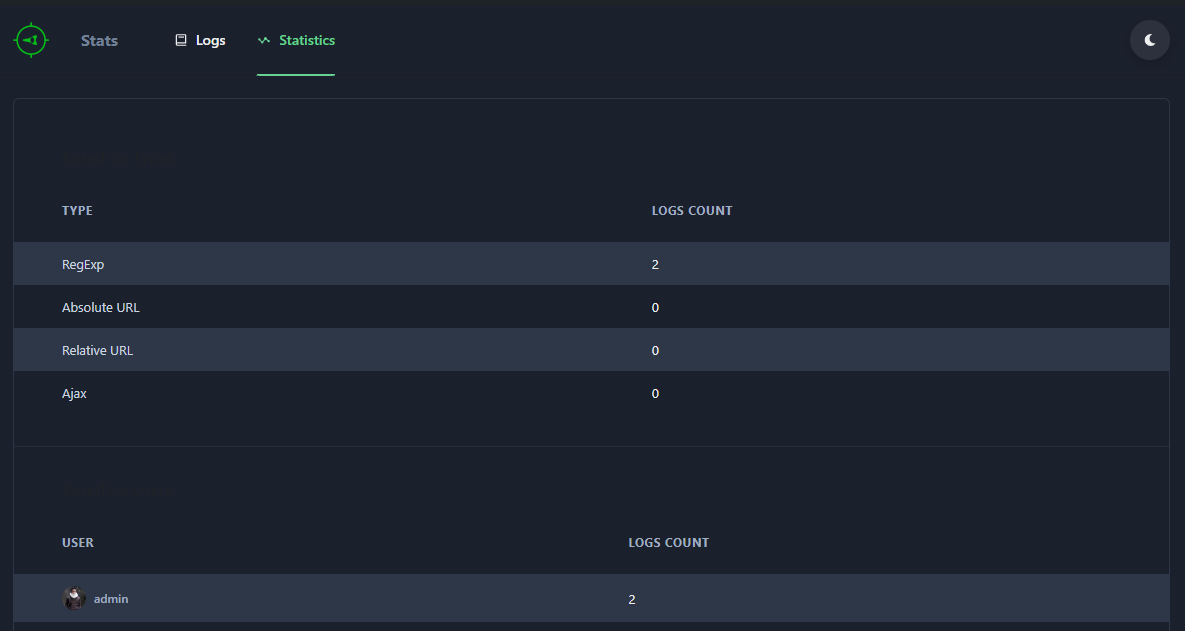
Task: Select the Relative URL row
Action: tap(591, 350)
